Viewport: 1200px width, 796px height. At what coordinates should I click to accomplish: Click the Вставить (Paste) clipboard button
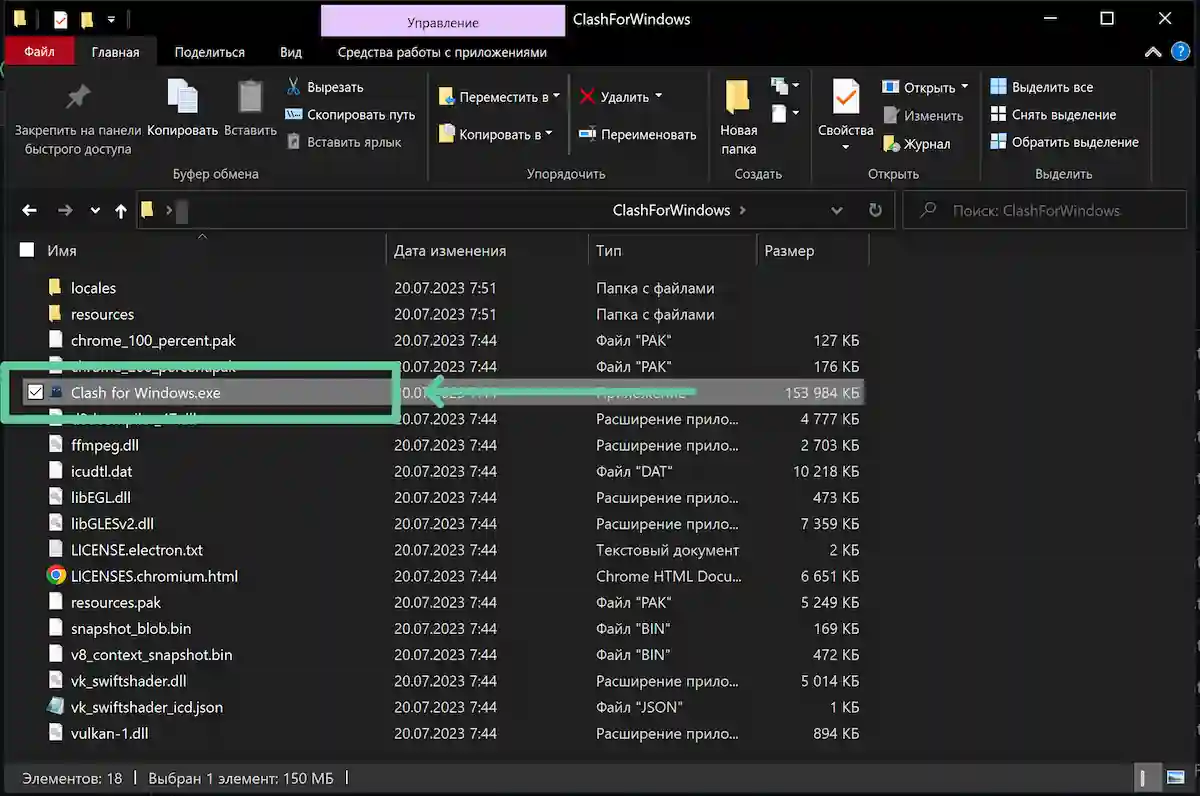coord(250,109)
